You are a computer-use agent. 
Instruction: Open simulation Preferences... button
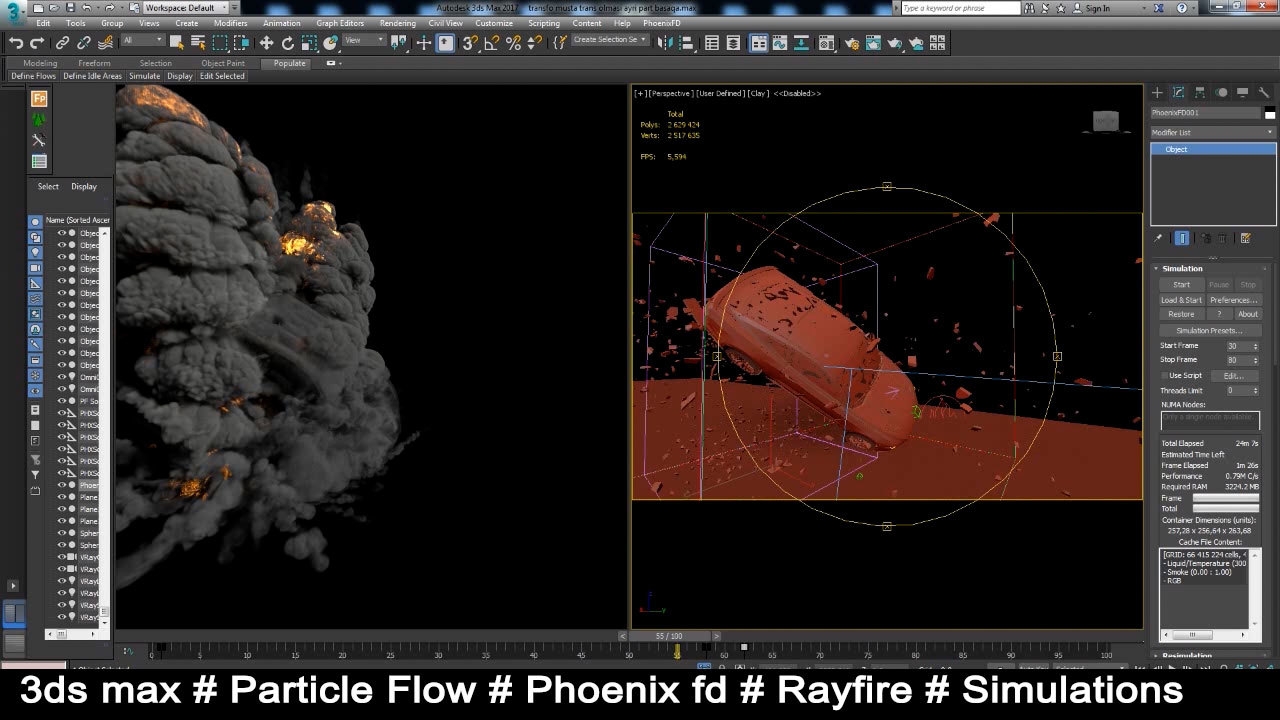1234,300
